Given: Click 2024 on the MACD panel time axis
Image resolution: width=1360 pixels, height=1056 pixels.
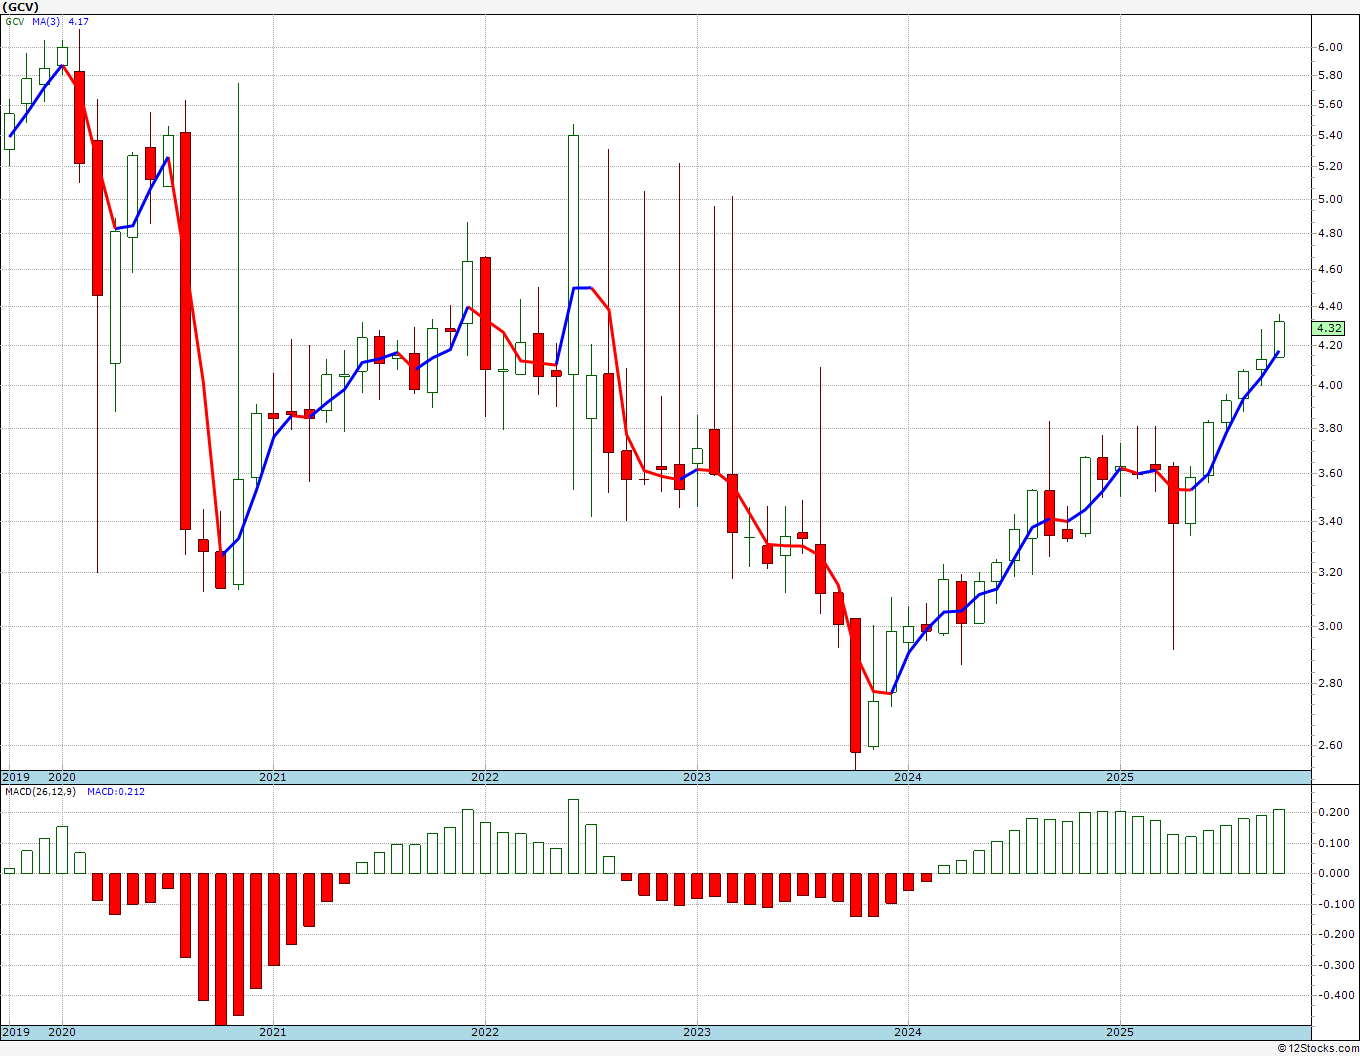Looking at the screenshot, I should click(908, 1032).
